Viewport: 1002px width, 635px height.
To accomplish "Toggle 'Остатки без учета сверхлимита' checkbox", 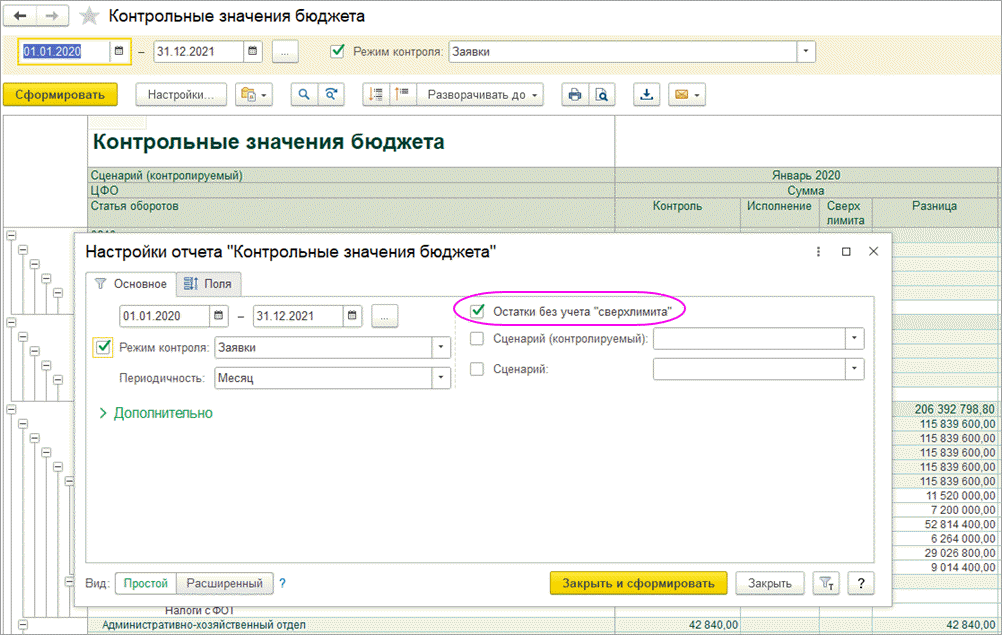I will [x=477, y=311].
